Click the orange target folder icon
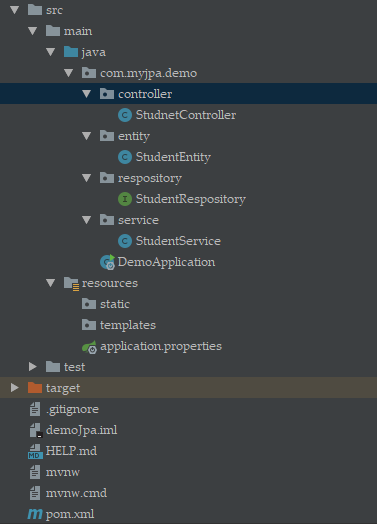Image resolution: width=377 pixels, height=524 pixels. [35, 388]
